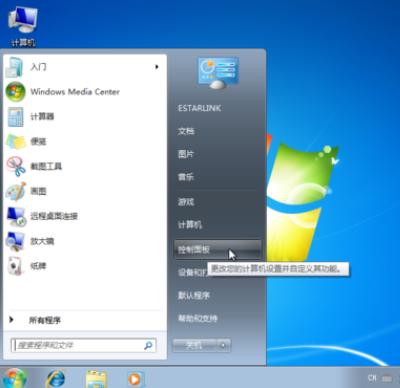Click the 入门 Getting Started icon
Image resolution: width=400 pixels, height=388 pixels.
14,67
